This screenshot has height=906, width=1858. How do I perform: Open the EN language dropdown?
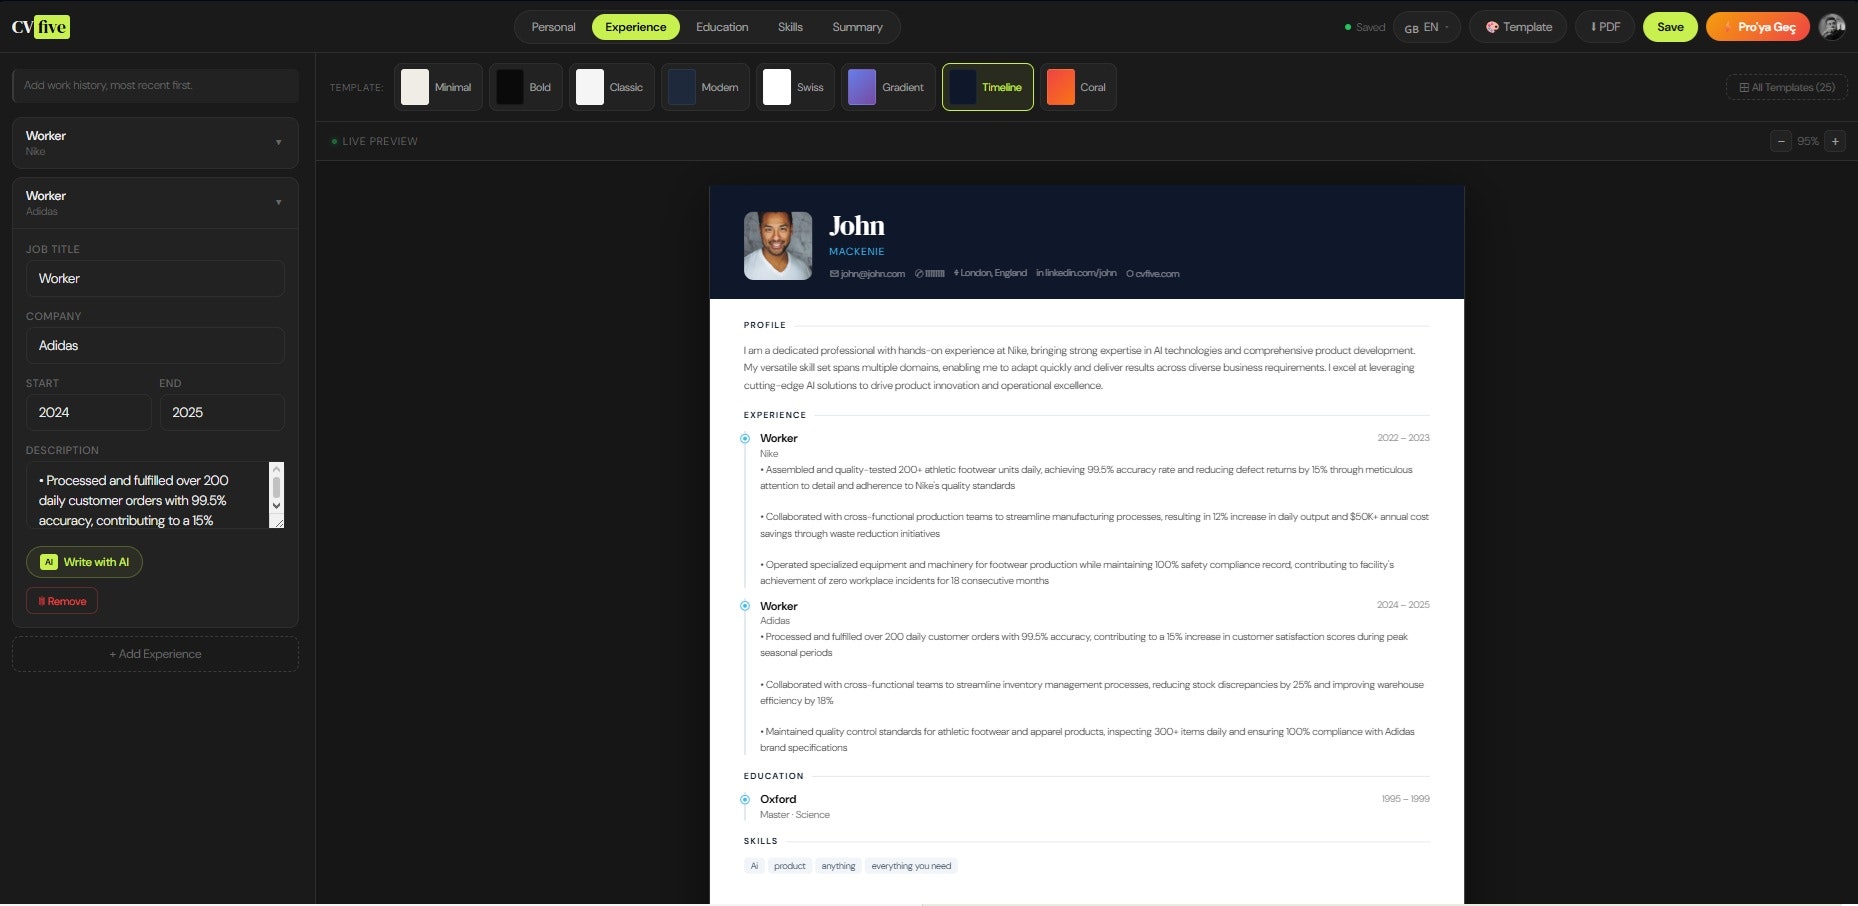coord(1431,27)
